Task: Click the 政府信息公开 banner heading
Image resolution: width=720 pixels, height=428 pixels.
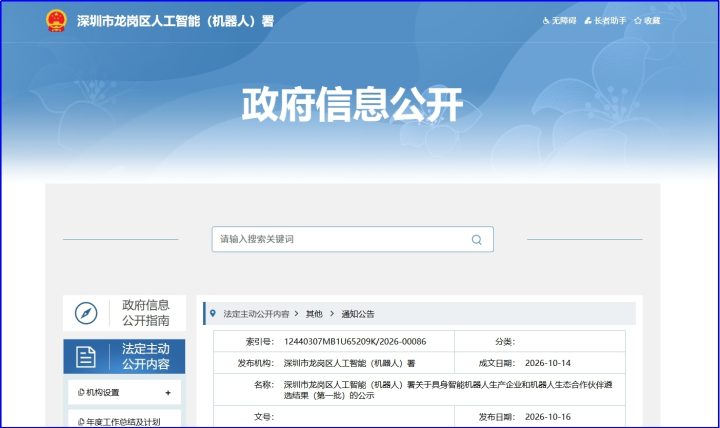Action: point(352,105)
